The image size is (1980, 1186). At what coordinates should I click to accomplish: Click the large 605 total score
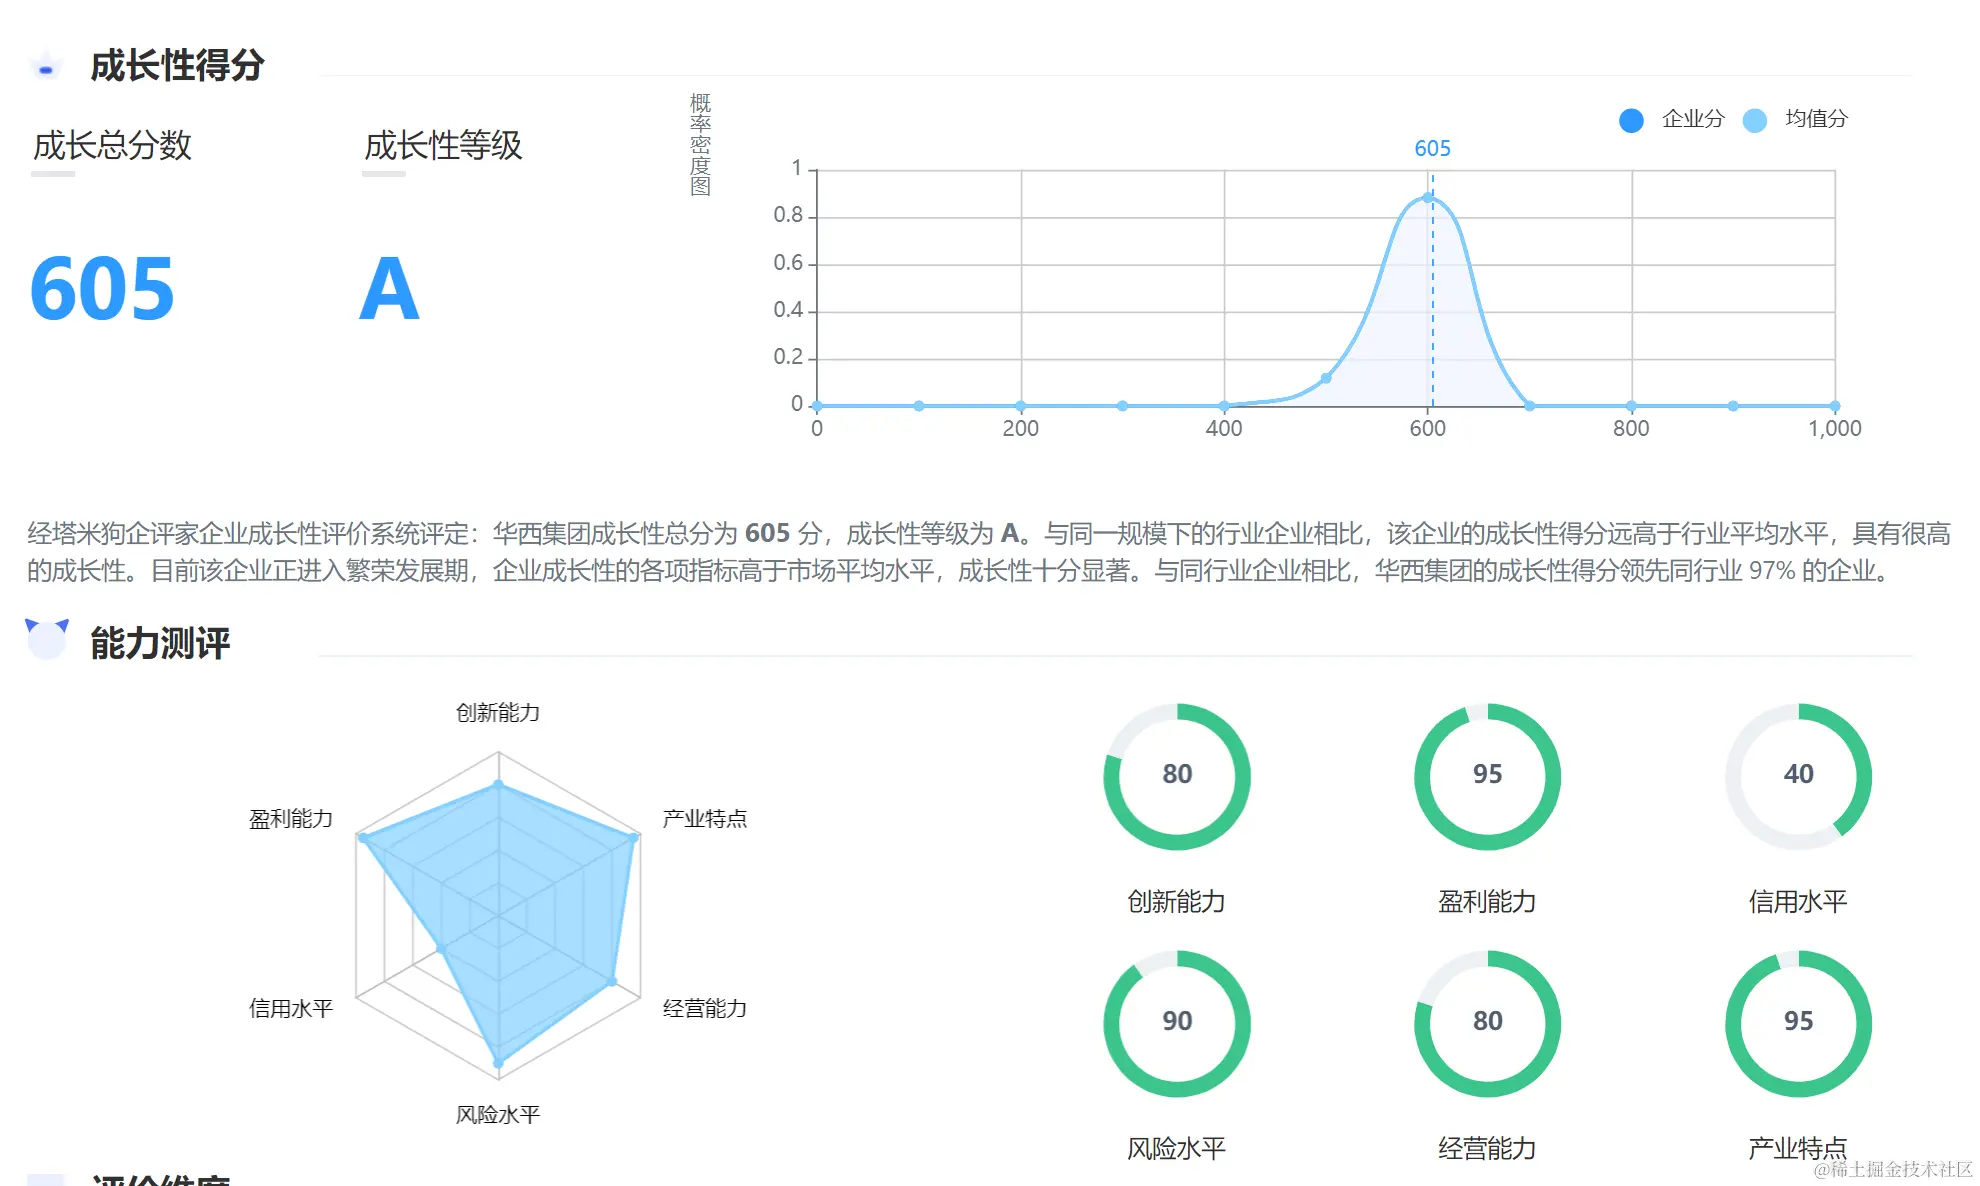point(102,289)
